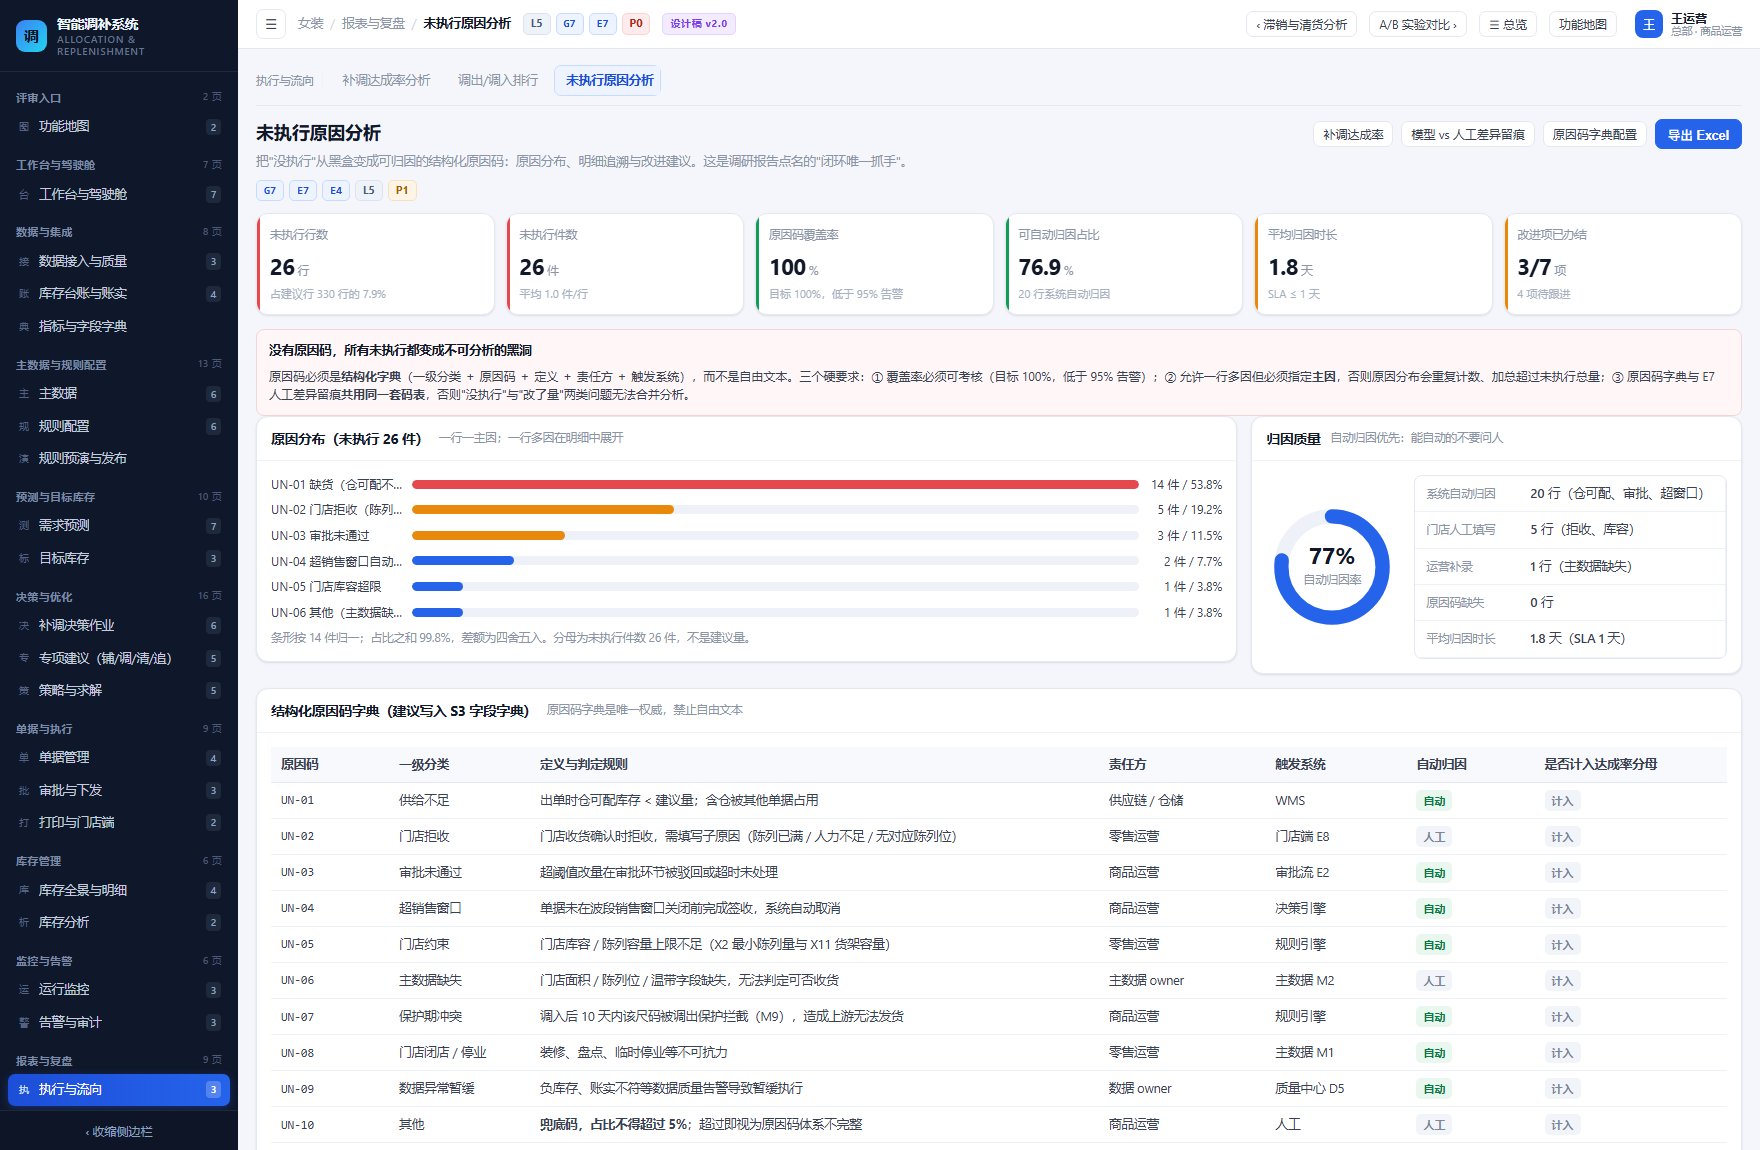Collapse the 决策与优化 sidebar group
This screenshot has height=1150, width=1760.
119,597
